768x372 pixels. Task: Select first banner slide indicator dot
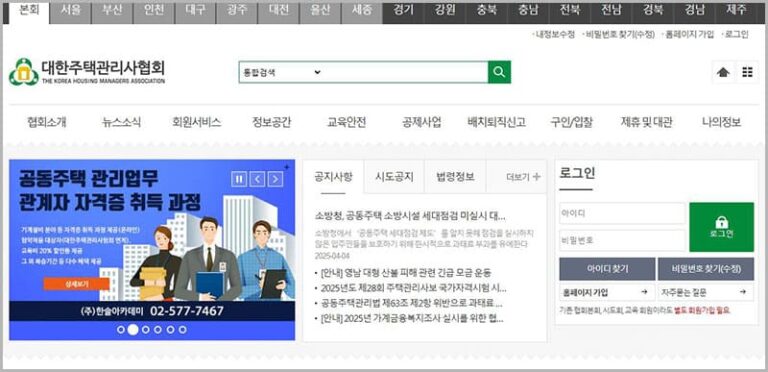coord(120,329)
